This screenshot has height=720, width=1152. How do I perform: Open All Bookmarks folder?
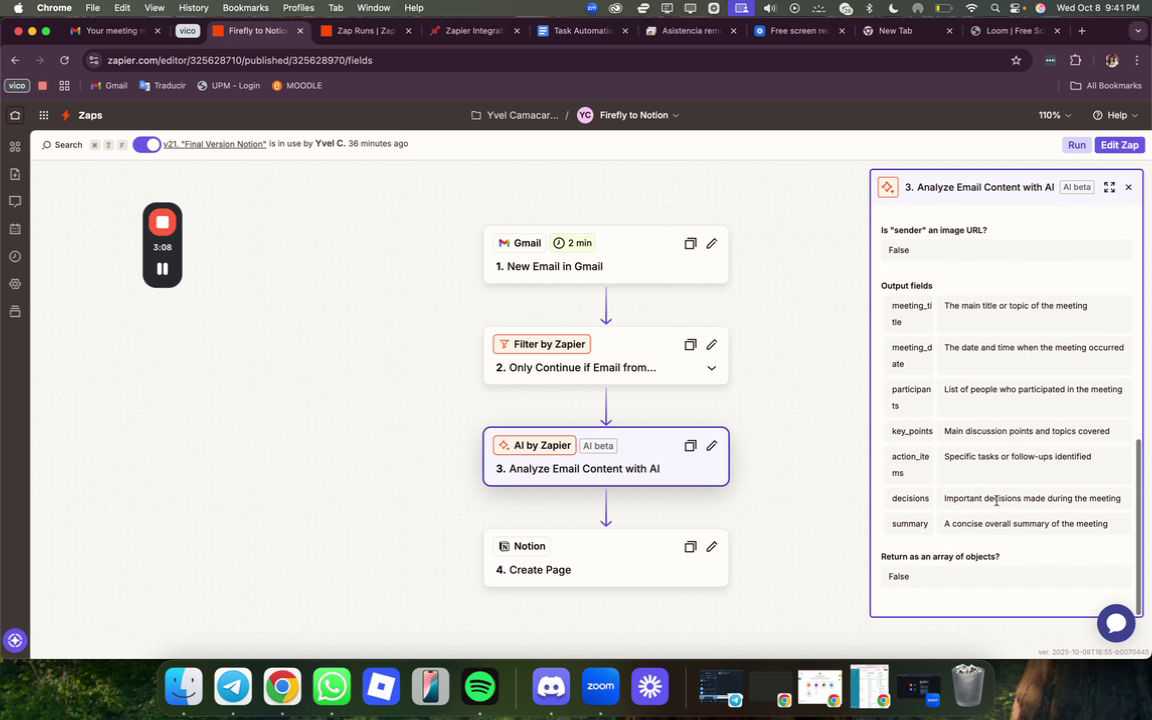pyautogui.click(x=1106, y=86)
